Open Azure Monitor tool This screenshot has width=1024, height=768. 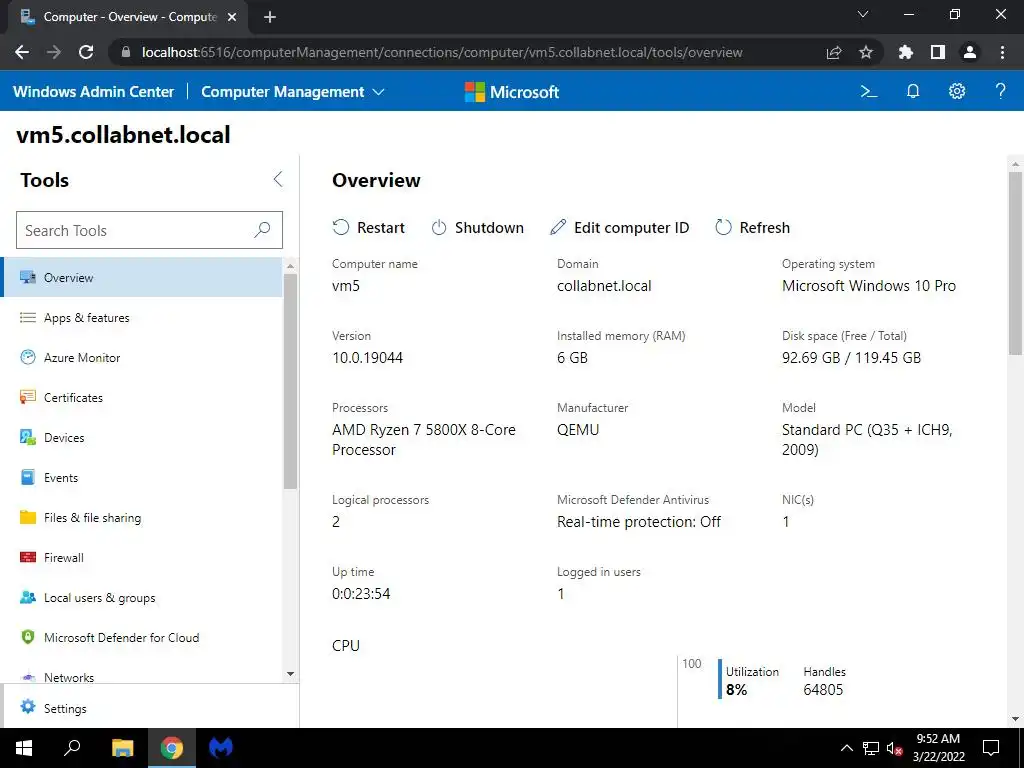click(x=142, y=357)
